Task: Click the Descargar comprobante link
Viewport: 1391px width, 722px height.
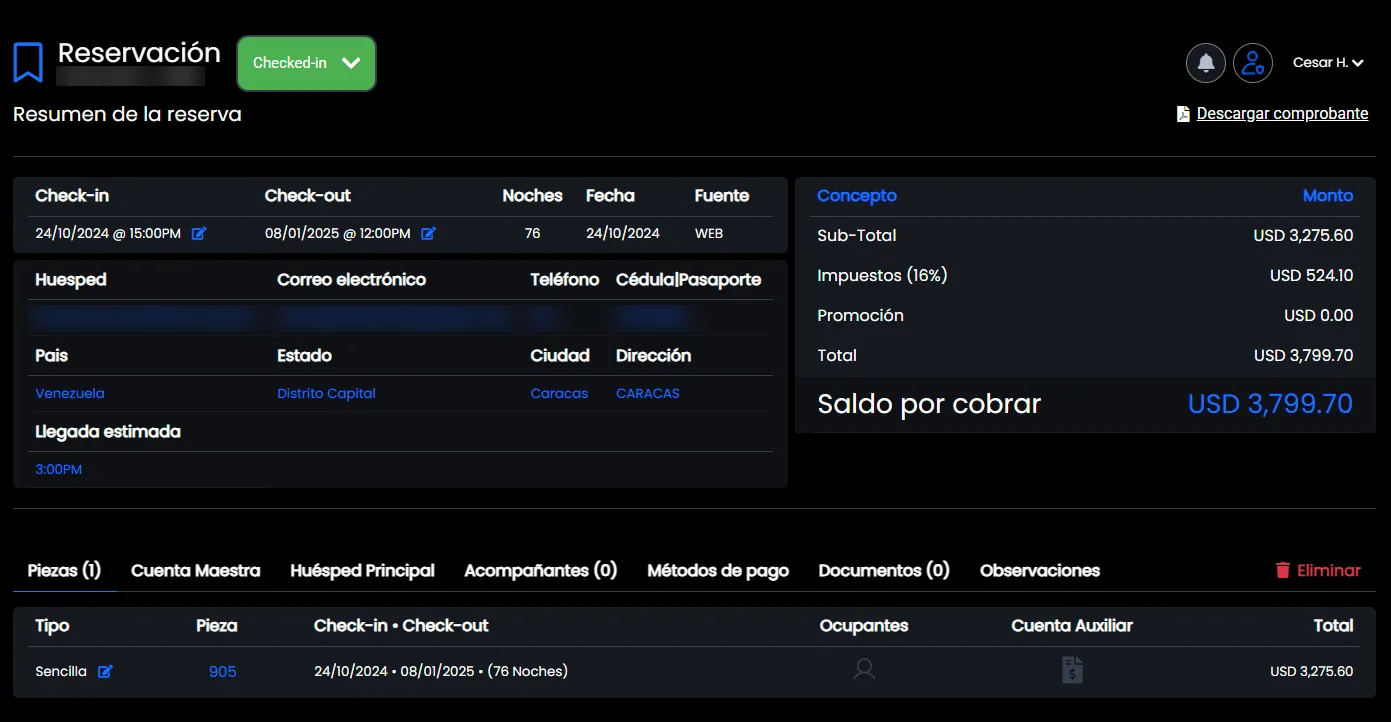Action: 1282,114
